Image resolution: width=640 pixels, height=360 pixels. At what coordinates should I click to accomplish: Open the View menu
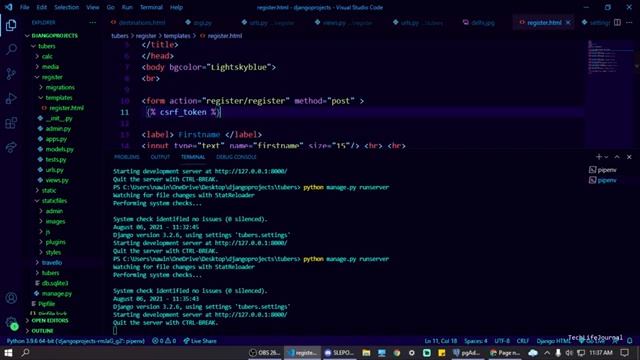tap(93, 7)
